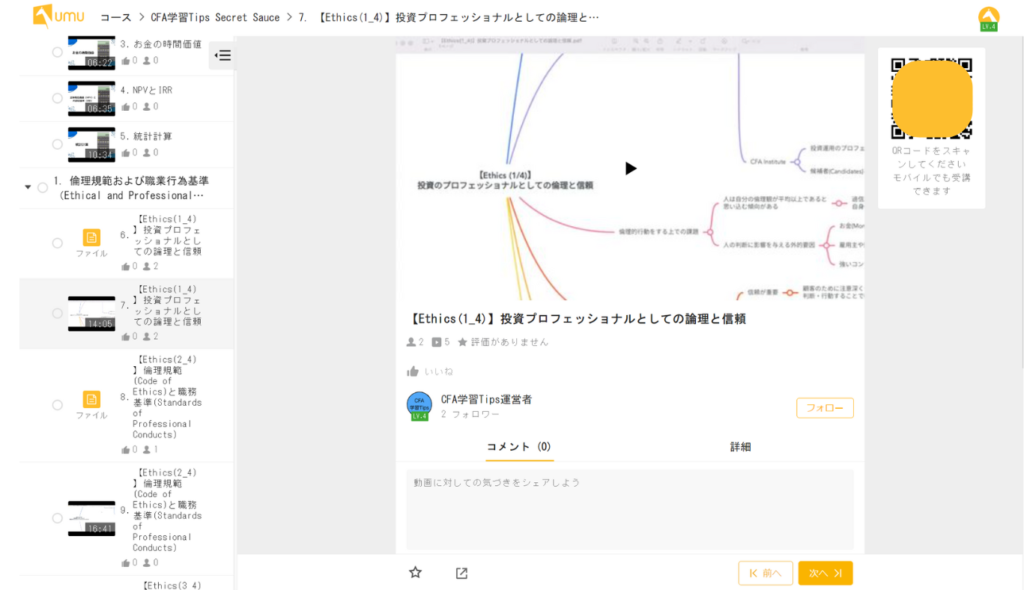Select radio for item 9 Ethics(2_4) video

tap(57, 518)
